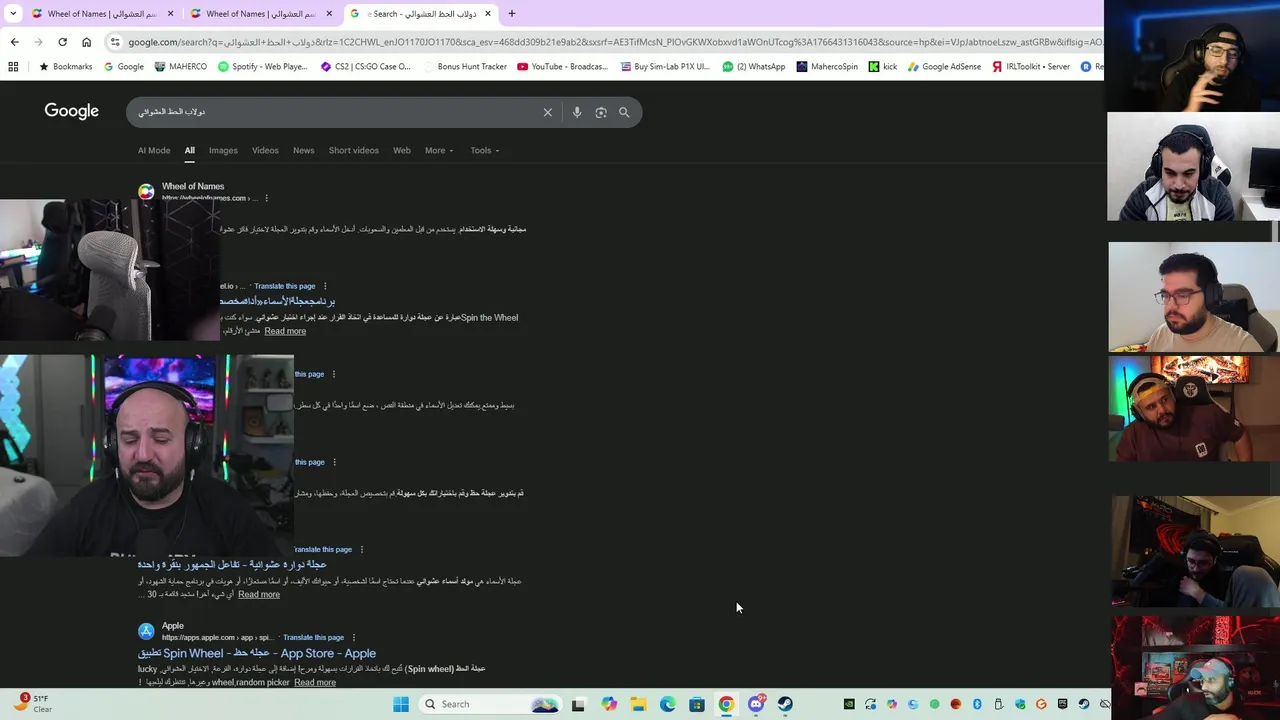1280x720 pixels.
Task: View site information icon in address bar
Action: pos(116,42)
